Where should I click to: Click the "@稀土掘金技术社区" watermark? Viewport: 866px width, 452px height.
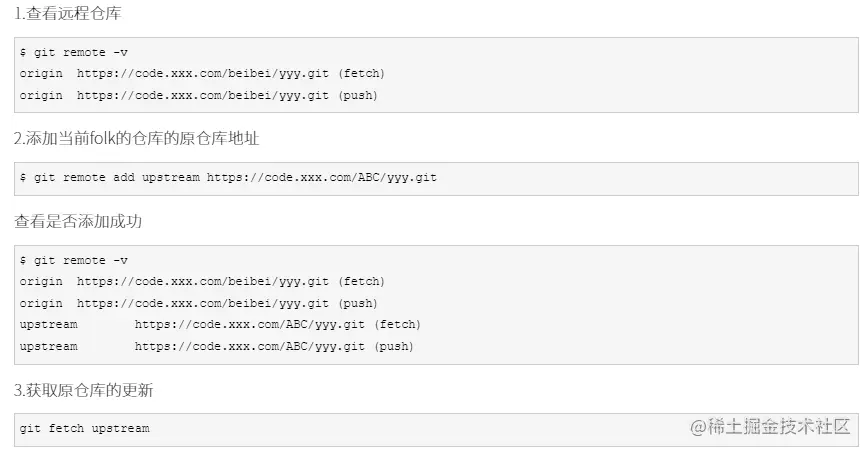768,427
